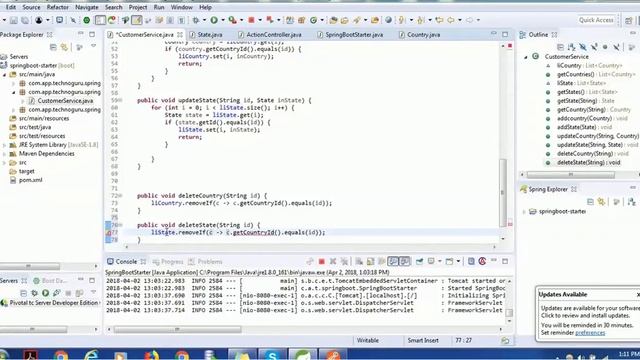Click the Quick Access search field
Screen dimensions: 640x360
596,20
